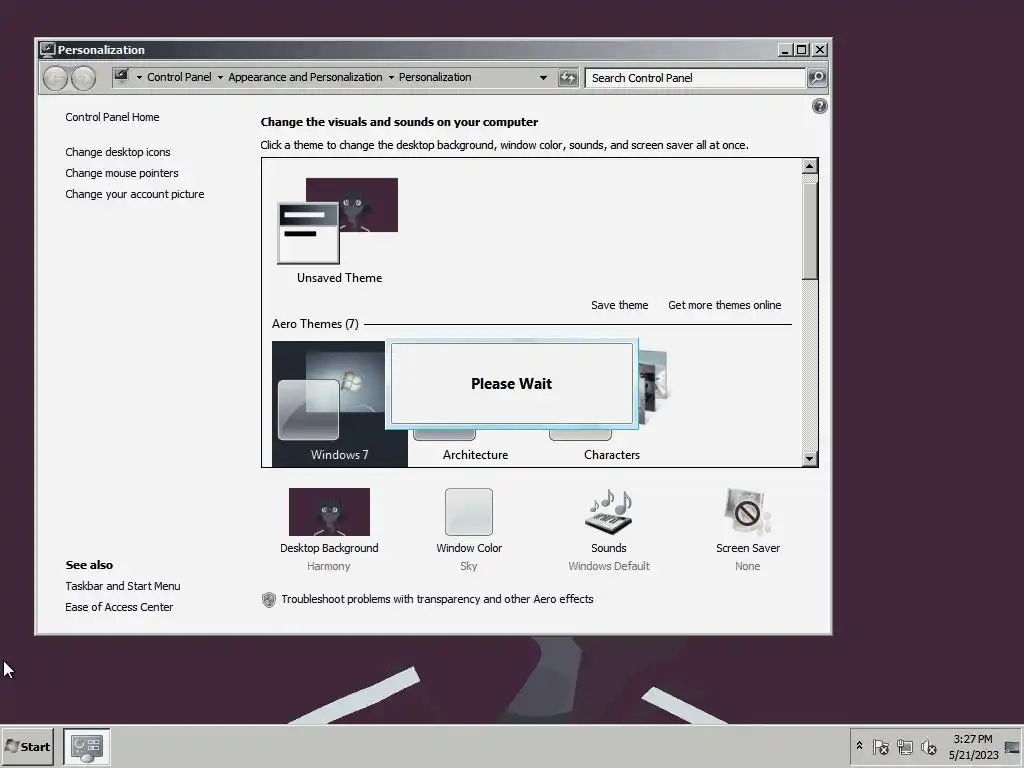Click the network tray icon
Viewport: 1024px width, 768px height.
click(x=904, y=746)
